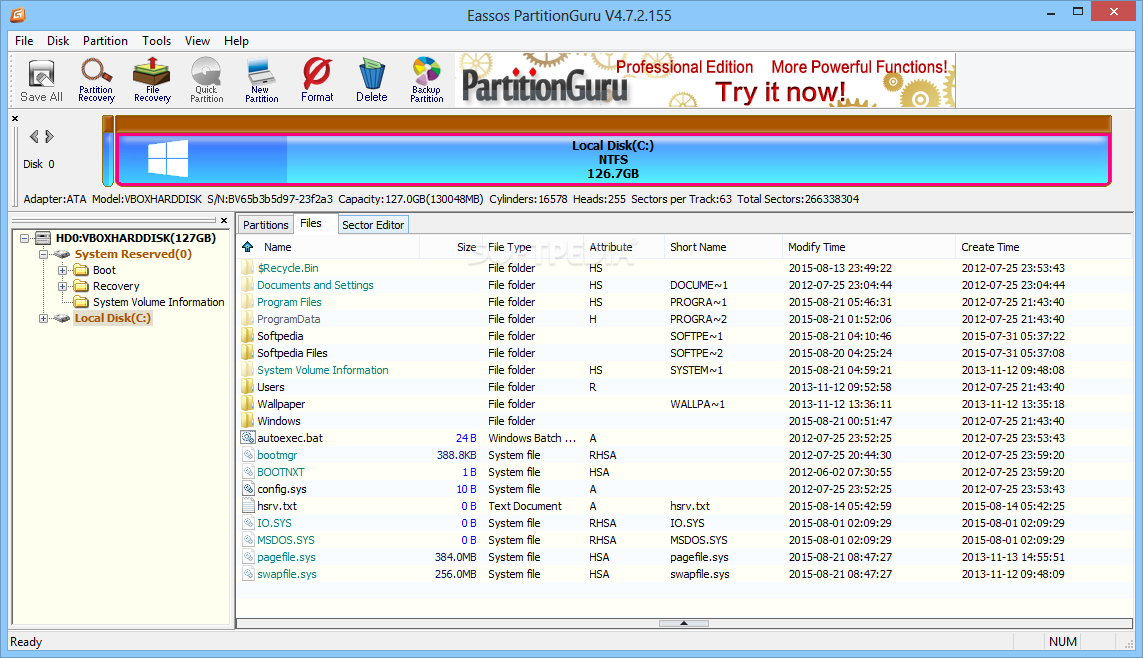Select the Program Files folder row

coord(684,302)
